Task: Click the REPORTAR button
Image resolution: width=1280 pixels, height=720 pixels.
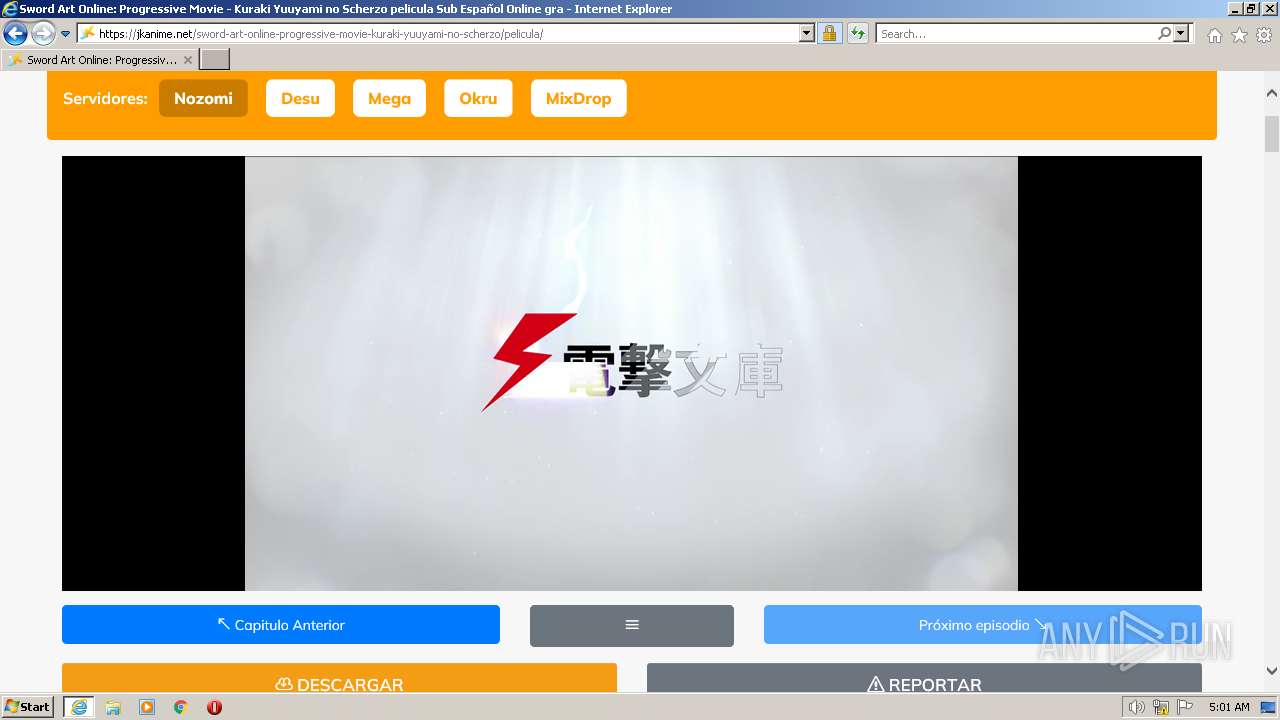Action: [x=924, y=680]
